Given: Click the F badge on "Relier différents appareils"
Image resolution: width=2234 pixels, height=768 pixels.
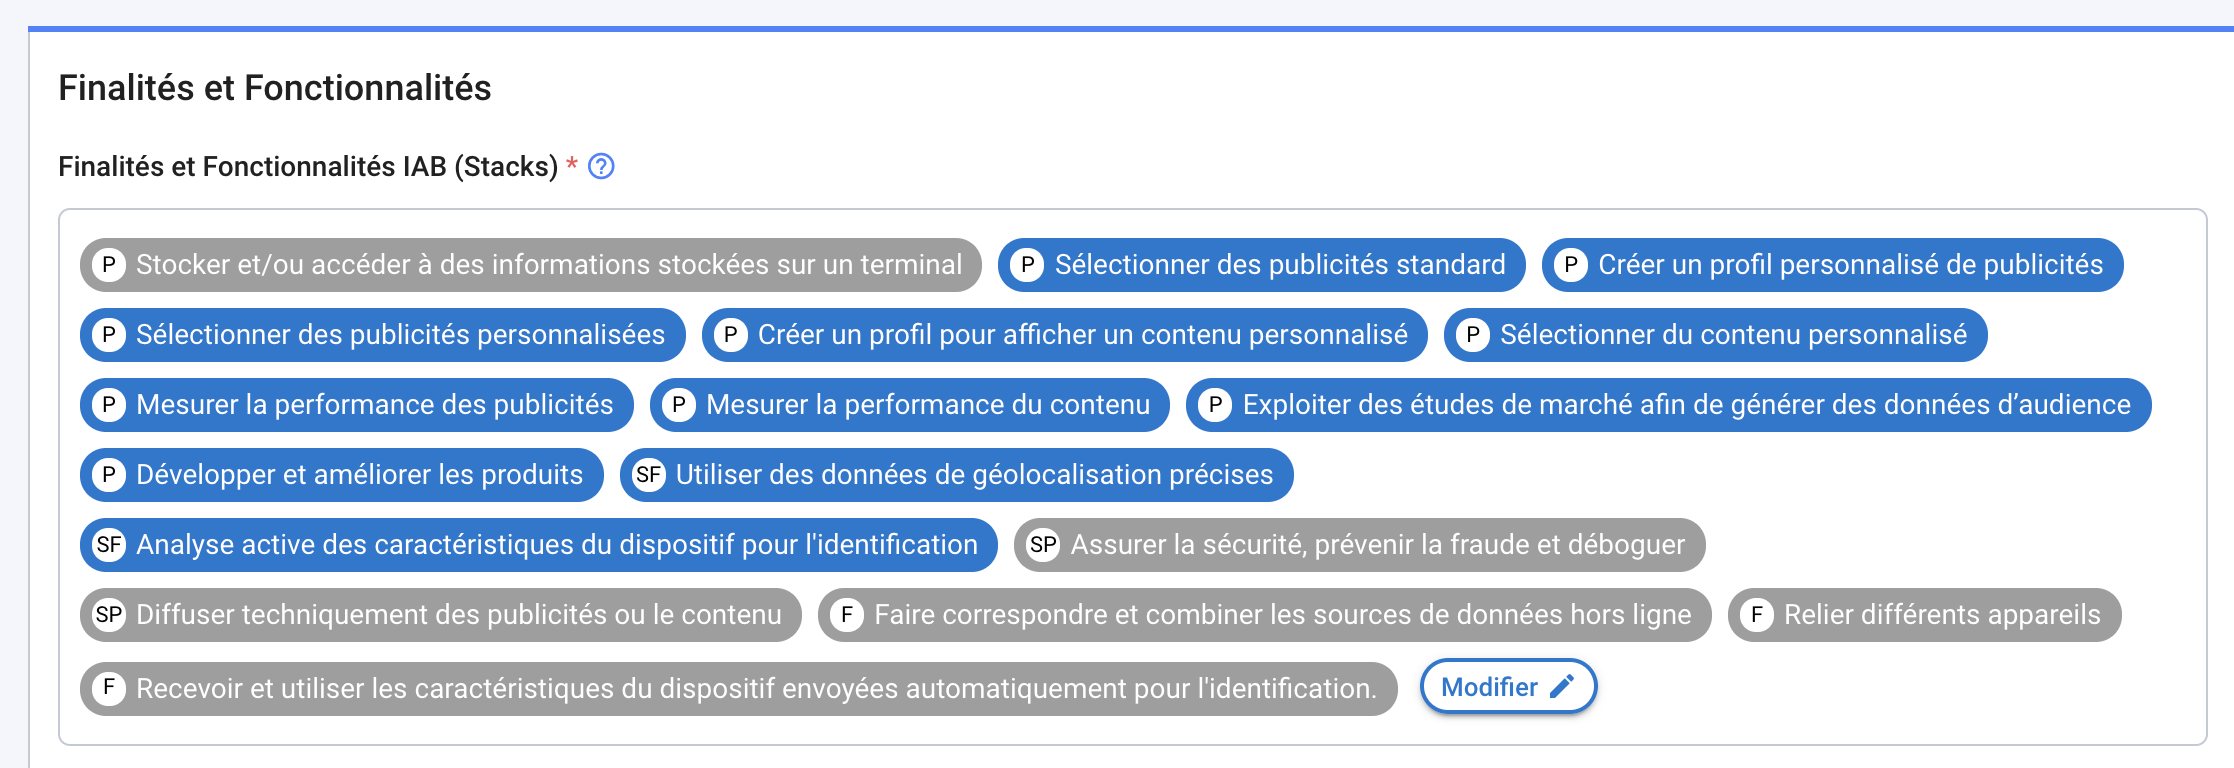Looking at the screenshot, I should tap(1756, 615).
